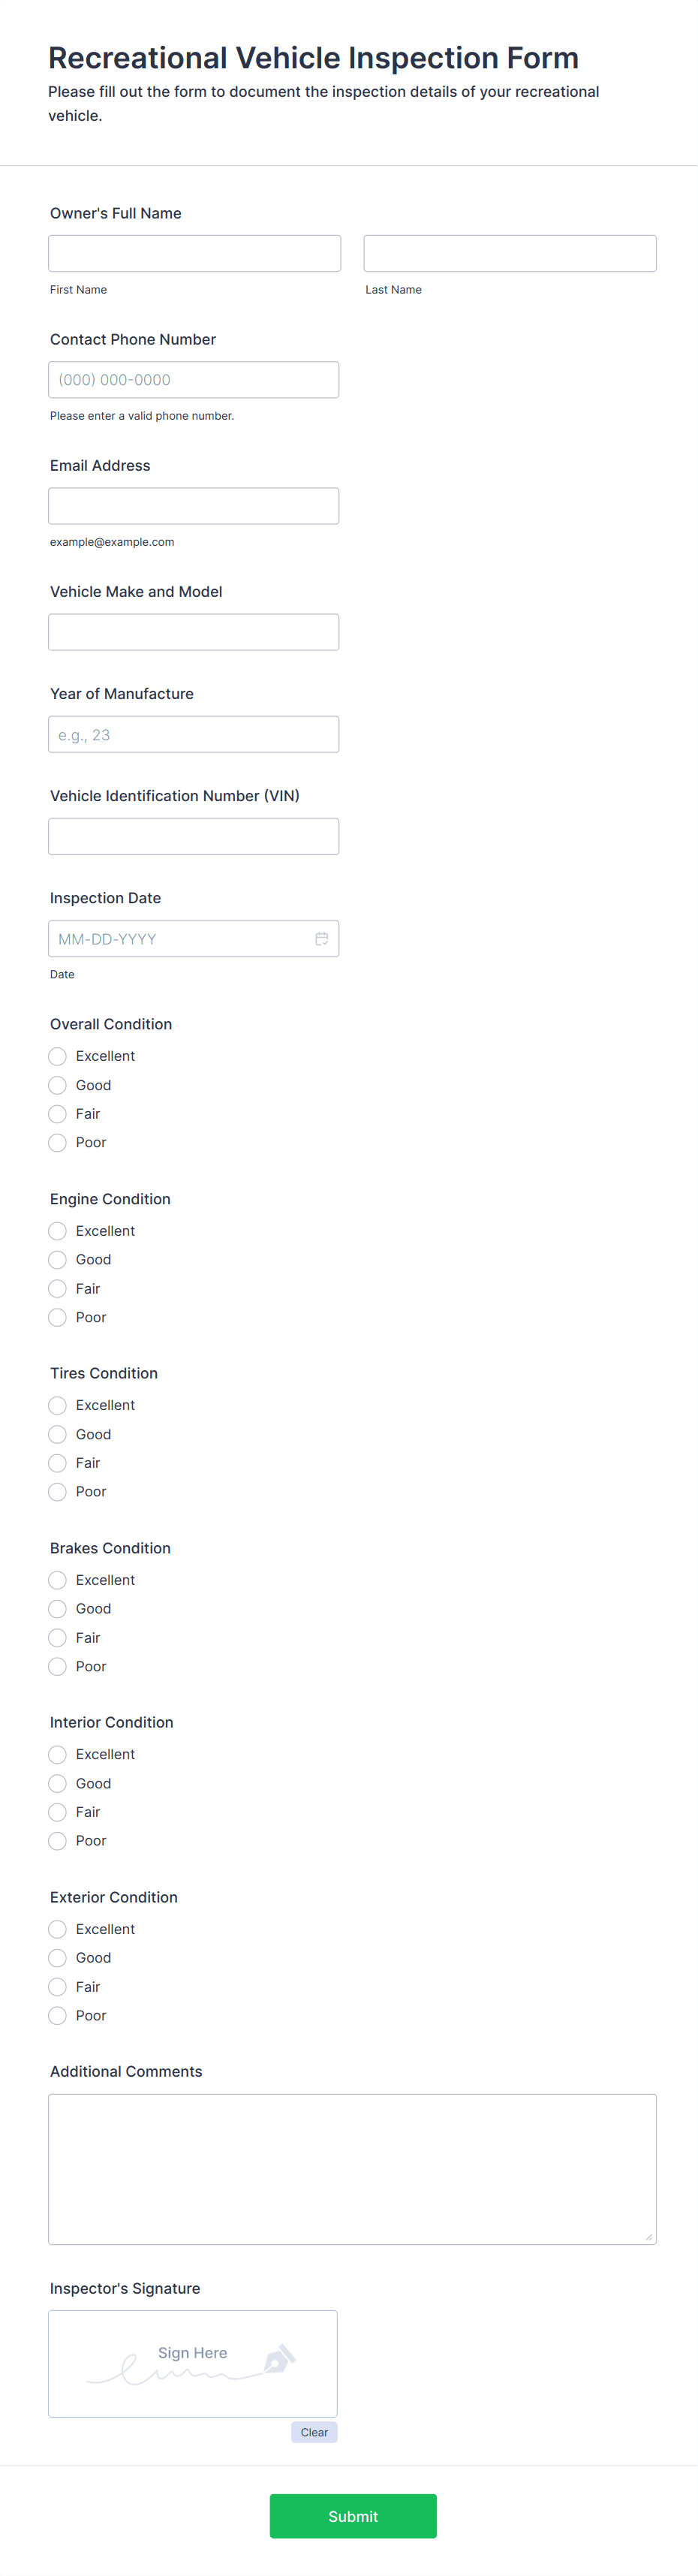Select Fair for Tires Condition
This screenshot has width=698, height=2576.
[57, 1463]
